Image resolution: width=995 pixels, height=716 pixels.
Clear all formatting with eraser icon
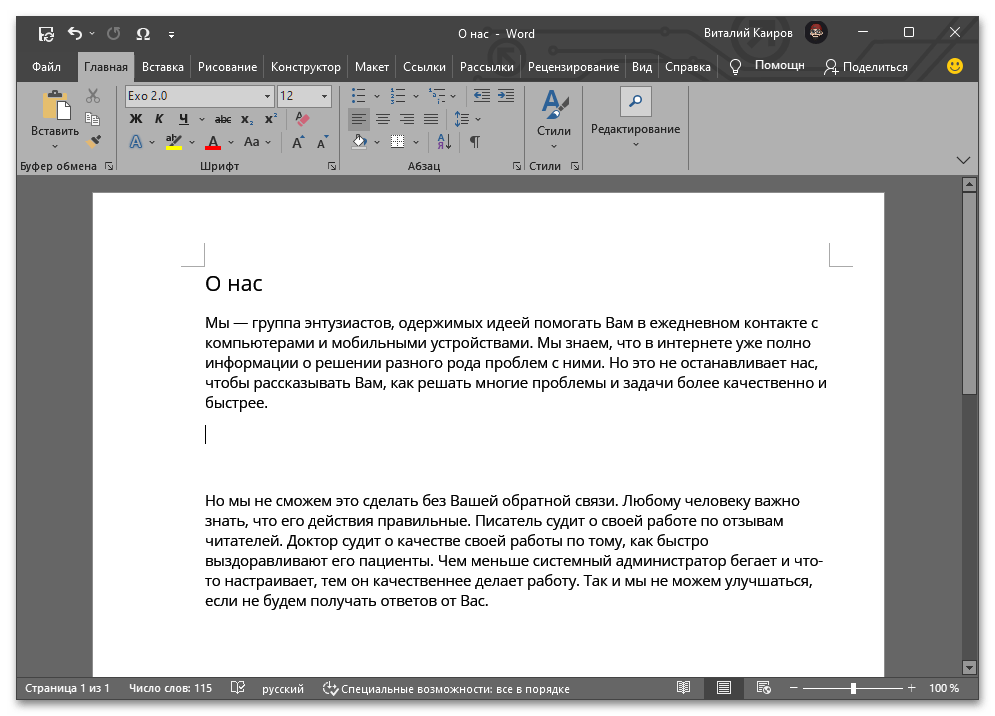click(x=303, y=119)
